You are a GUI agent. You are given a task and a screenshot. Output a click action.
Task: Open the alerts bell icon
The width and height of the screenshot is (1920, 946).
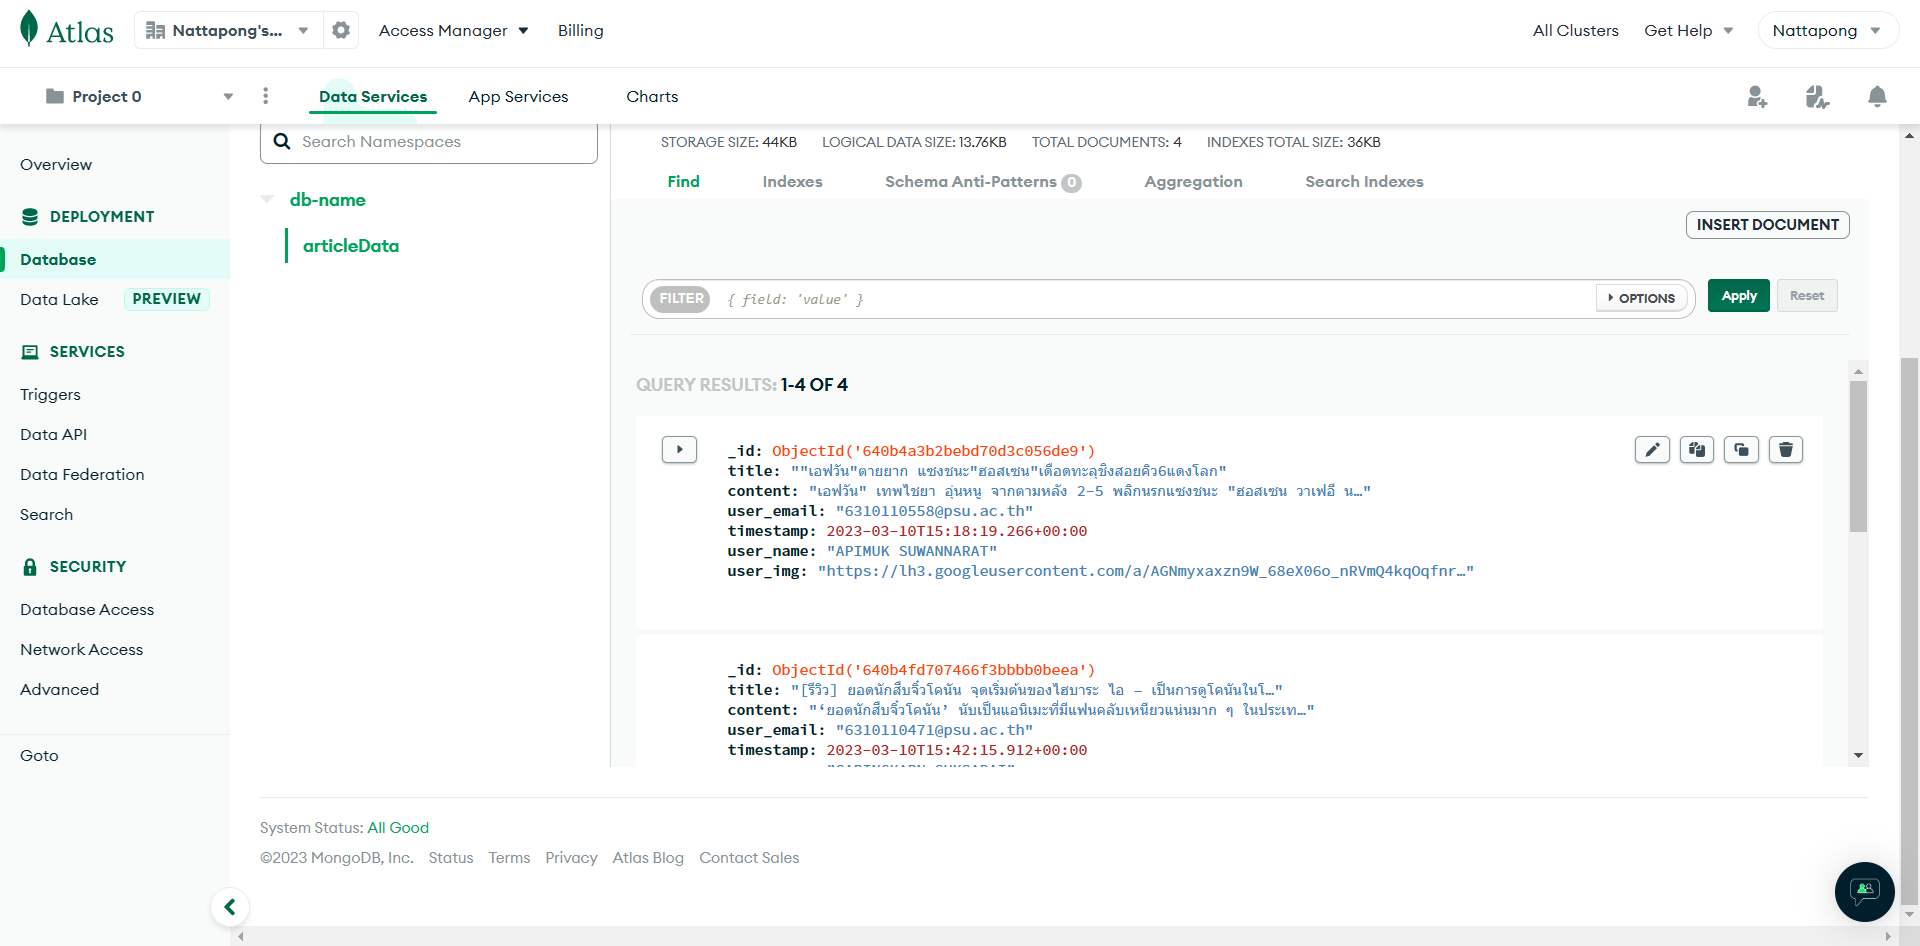click(x=1877, y=96)
